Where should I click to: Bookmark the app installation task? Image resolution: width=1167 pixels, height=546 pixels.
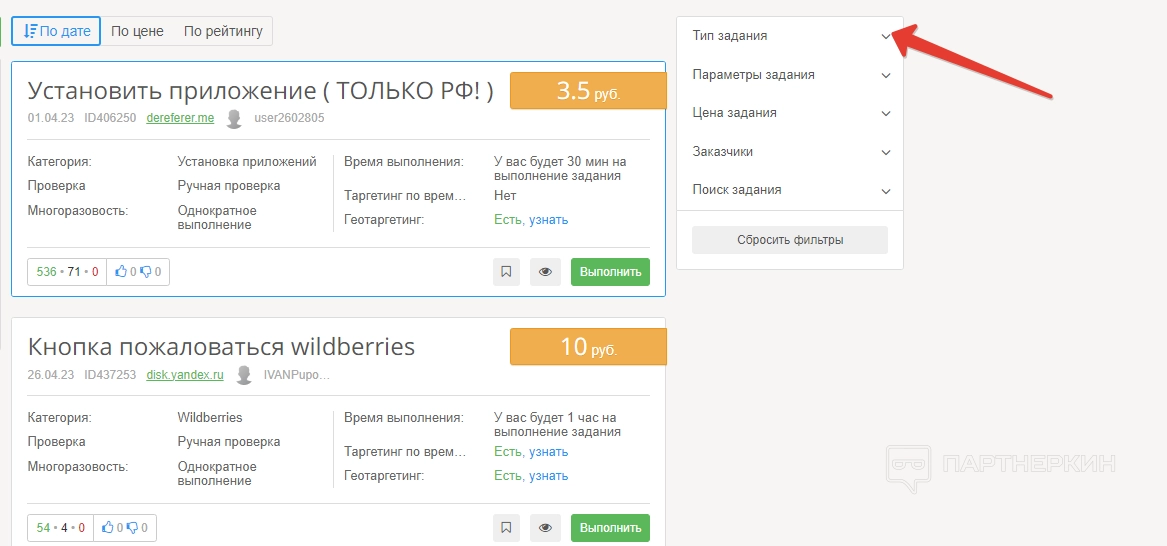point(506,272)
